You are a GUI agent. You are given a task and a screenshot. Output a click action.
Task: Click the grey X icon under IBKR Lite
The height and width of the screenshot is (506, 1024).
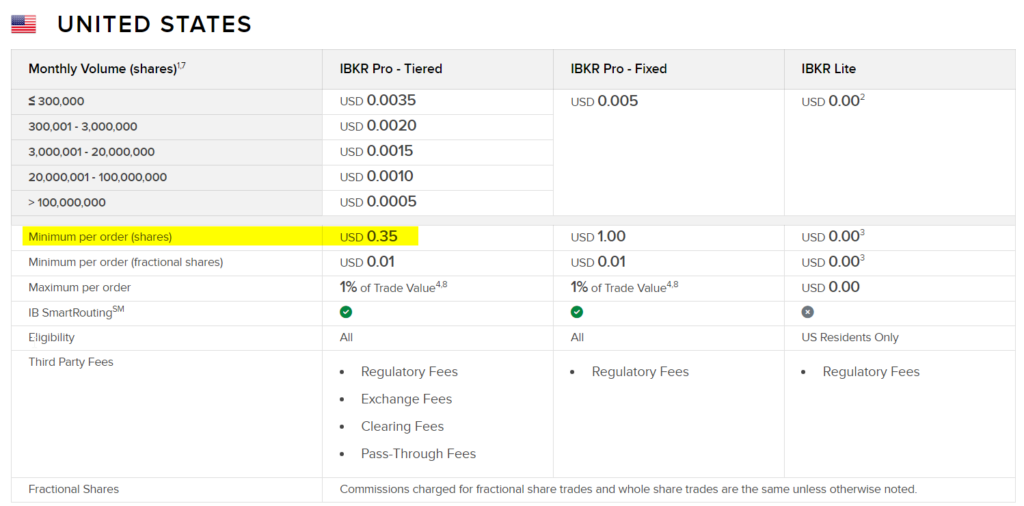click(x=808, y=312)
